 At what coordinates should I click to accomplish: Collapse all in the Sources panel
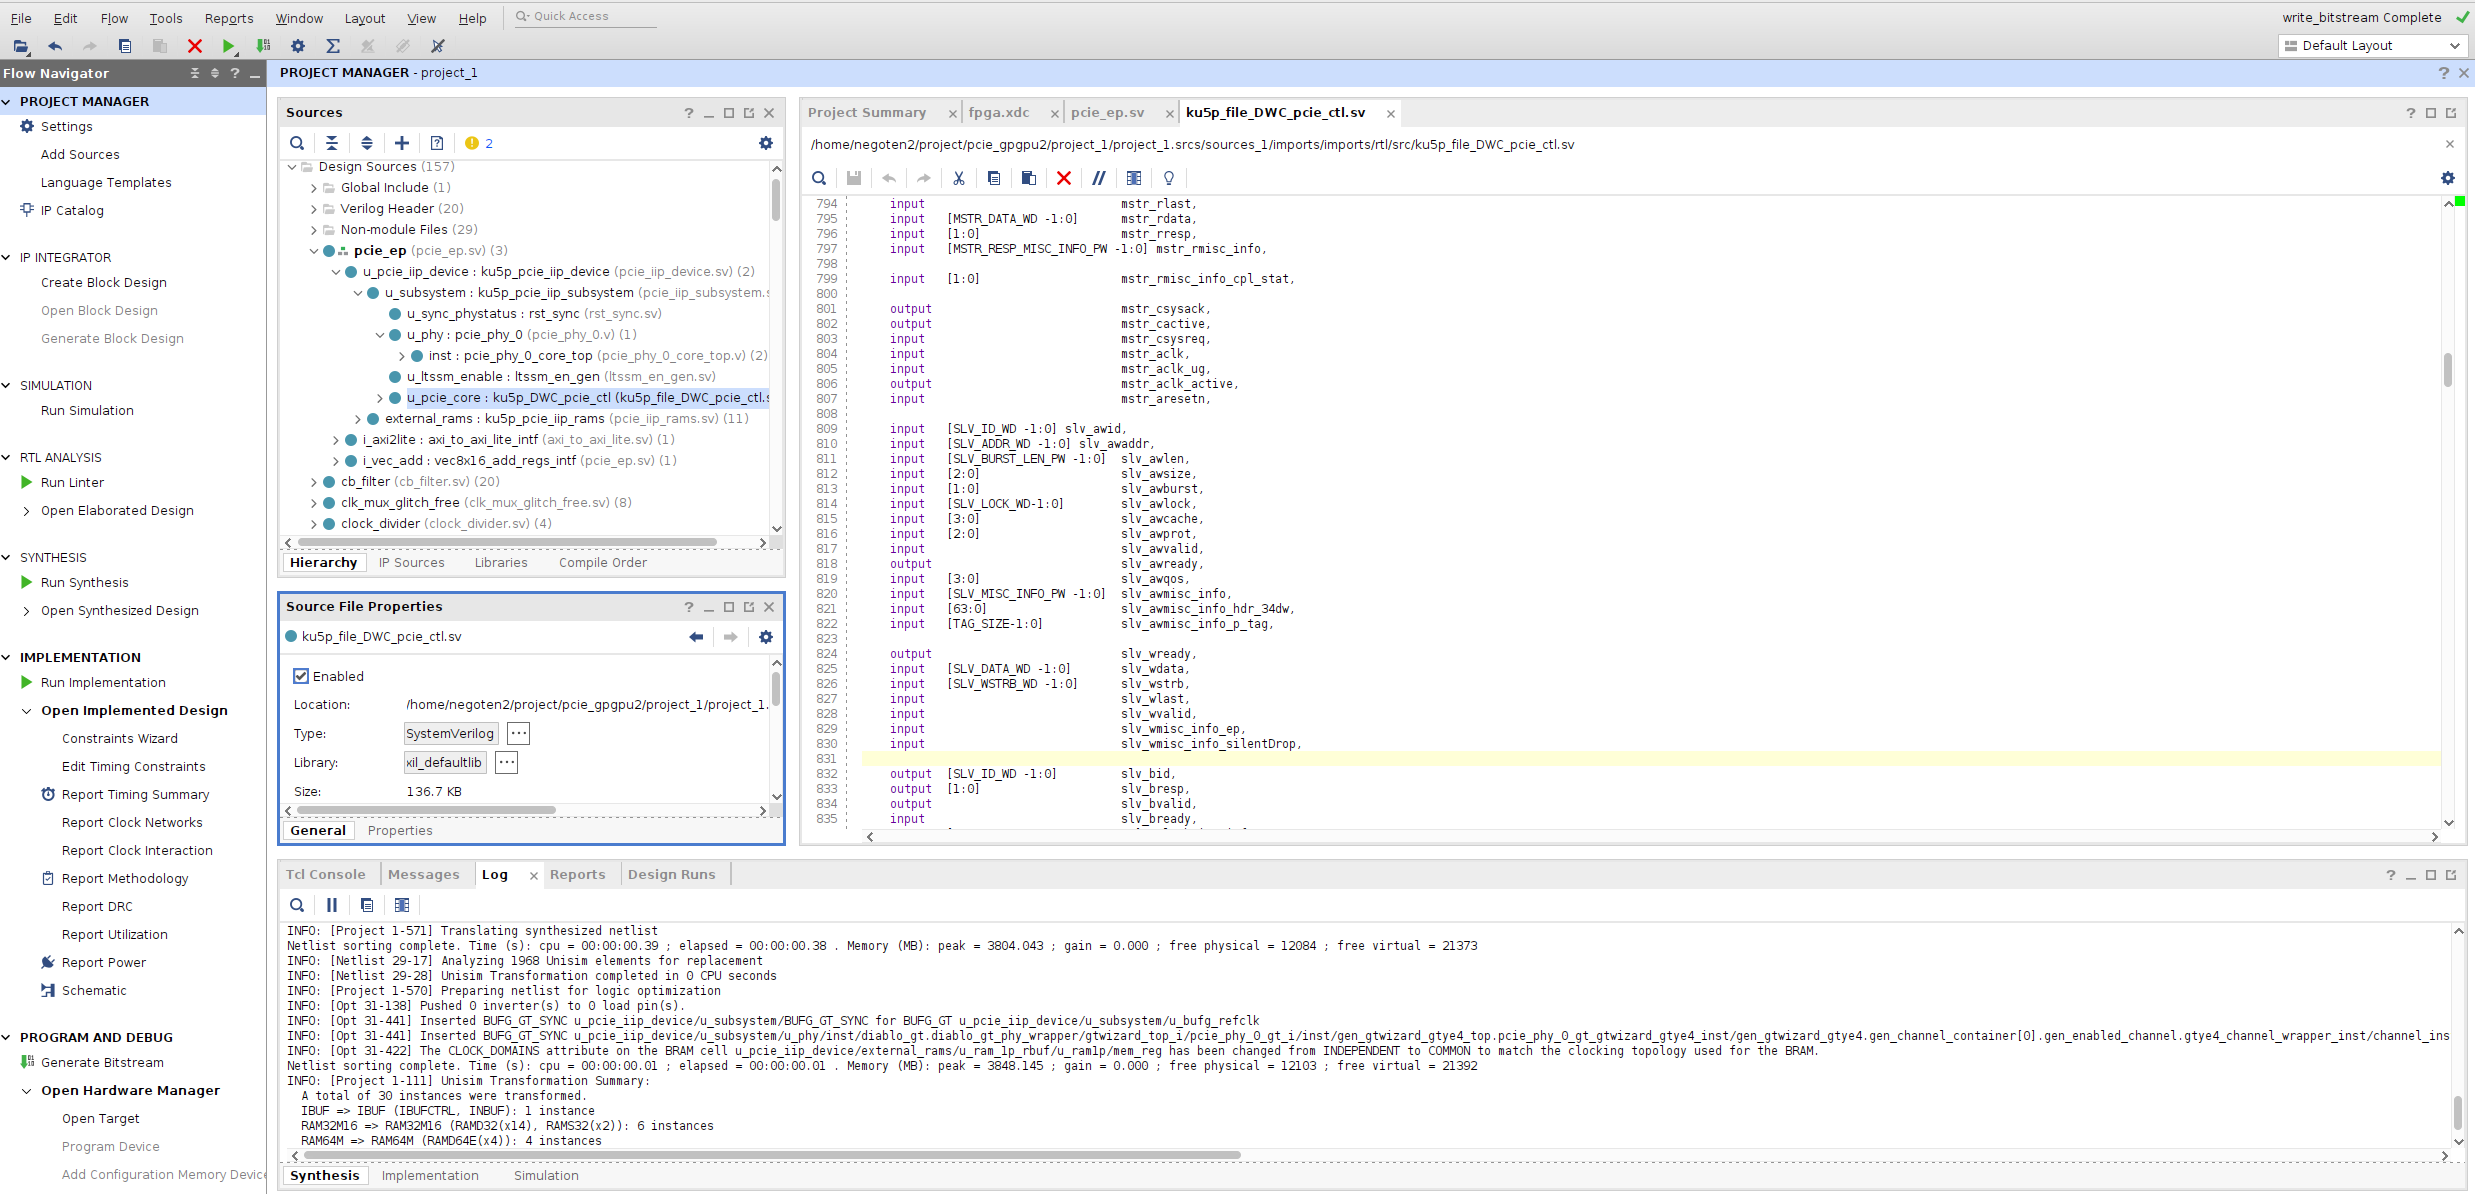(x=332, y=143)
